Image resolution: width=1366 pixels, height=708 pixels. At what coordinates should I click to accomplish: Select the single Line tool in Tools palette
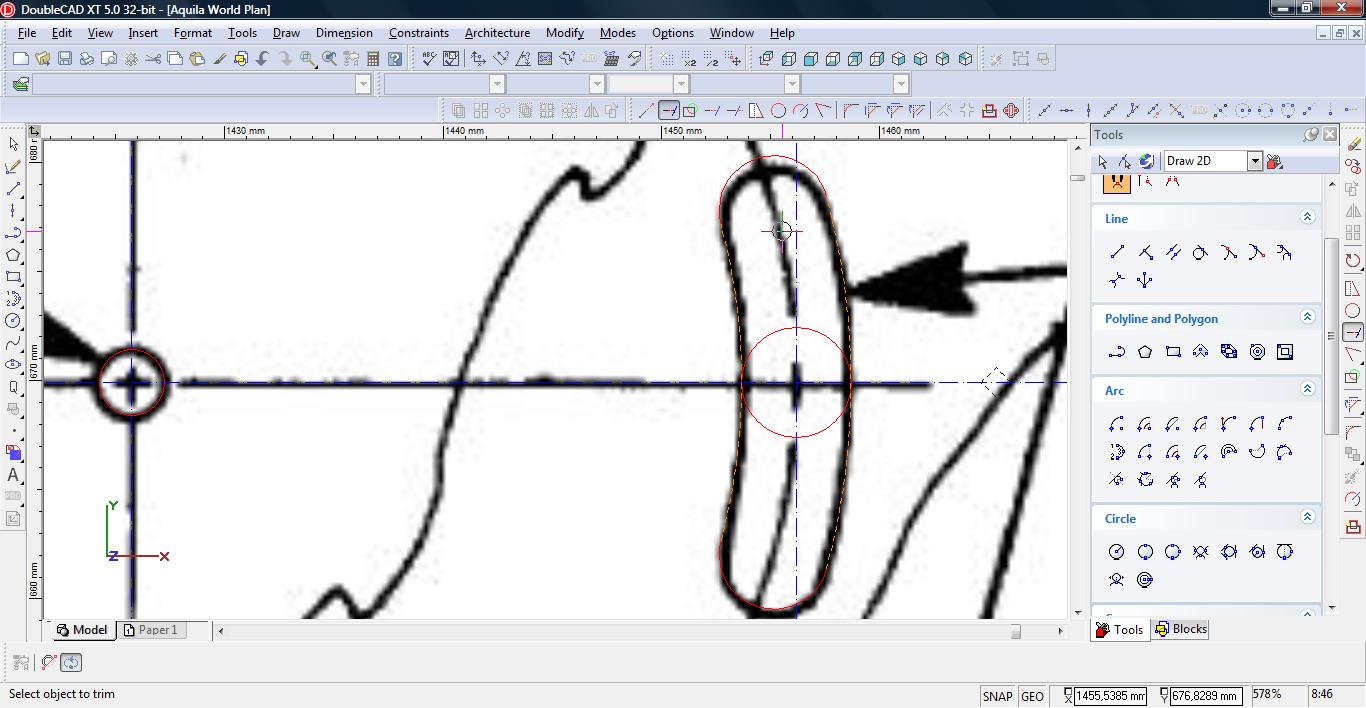tap(1117, 252)
